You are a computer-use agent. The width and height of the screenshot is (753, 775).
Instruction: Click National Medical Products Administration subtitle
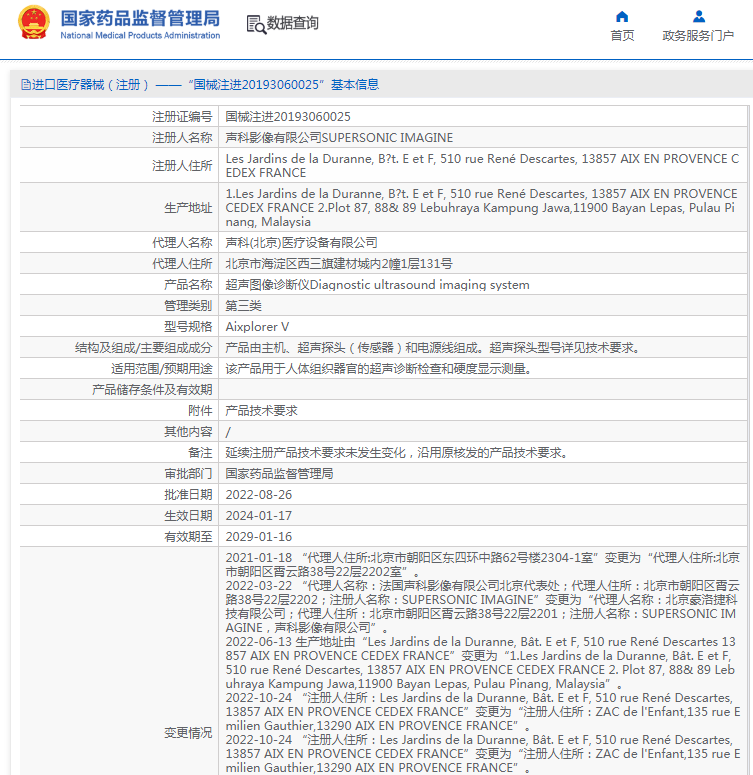coord(140,36)
